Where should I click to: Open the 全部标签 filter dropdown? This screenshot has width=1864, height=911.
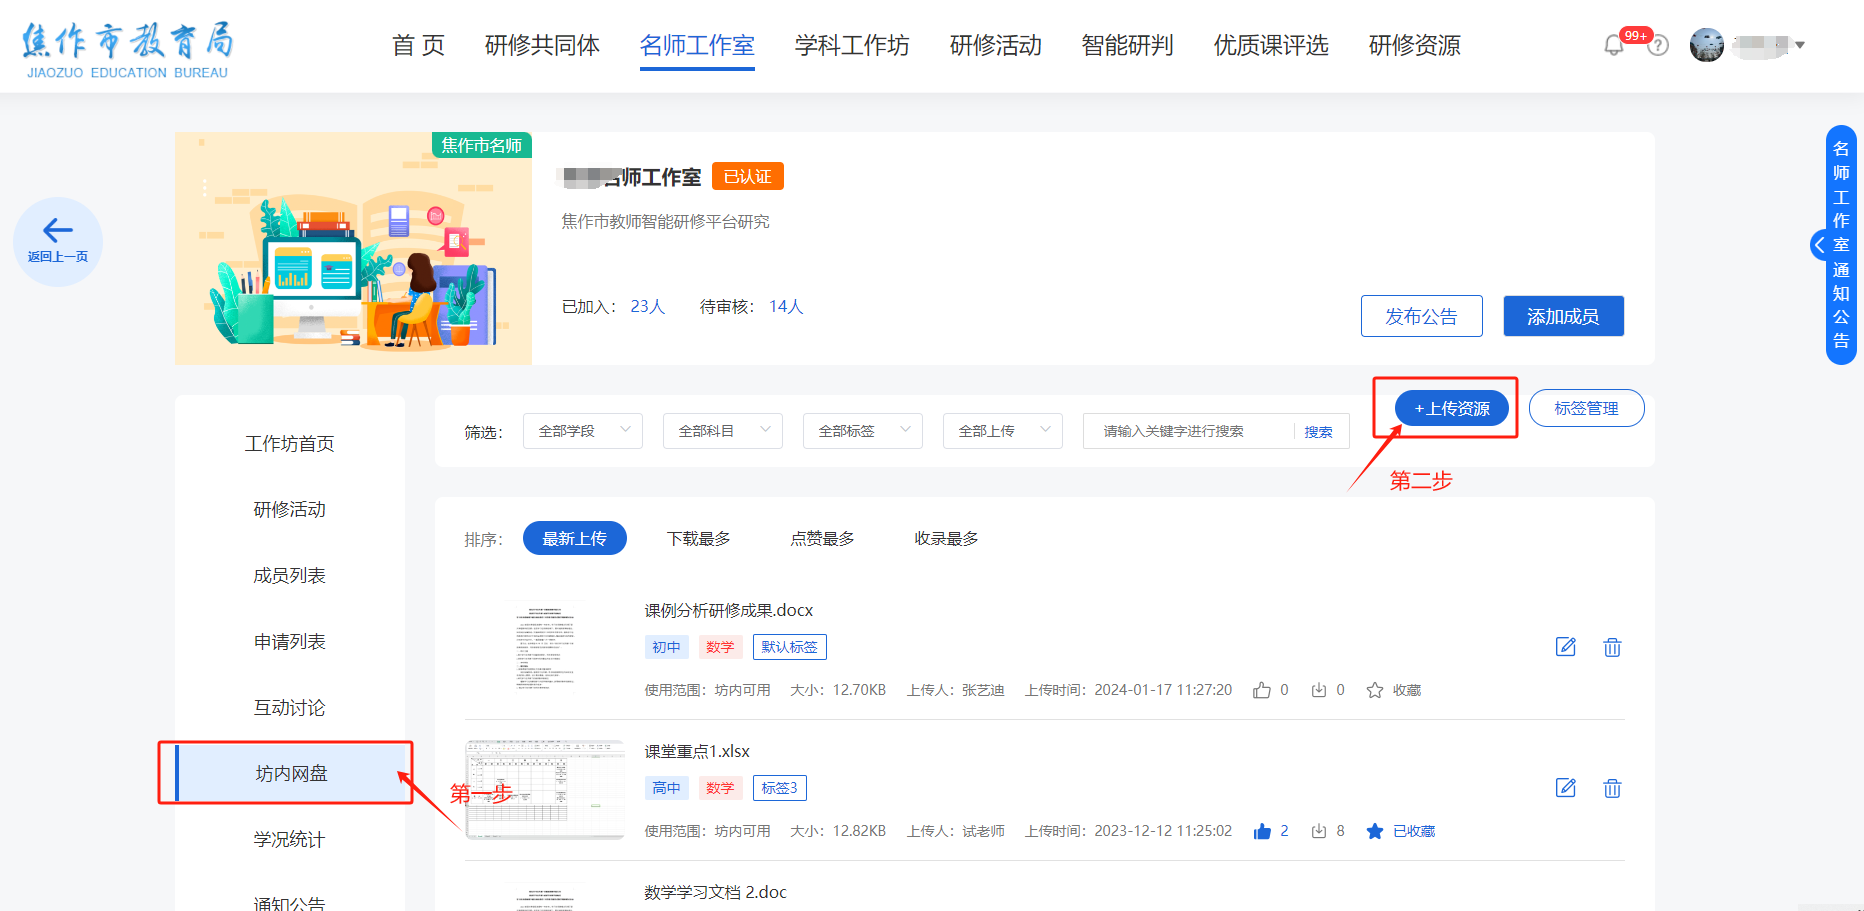(x=863, y=431)
